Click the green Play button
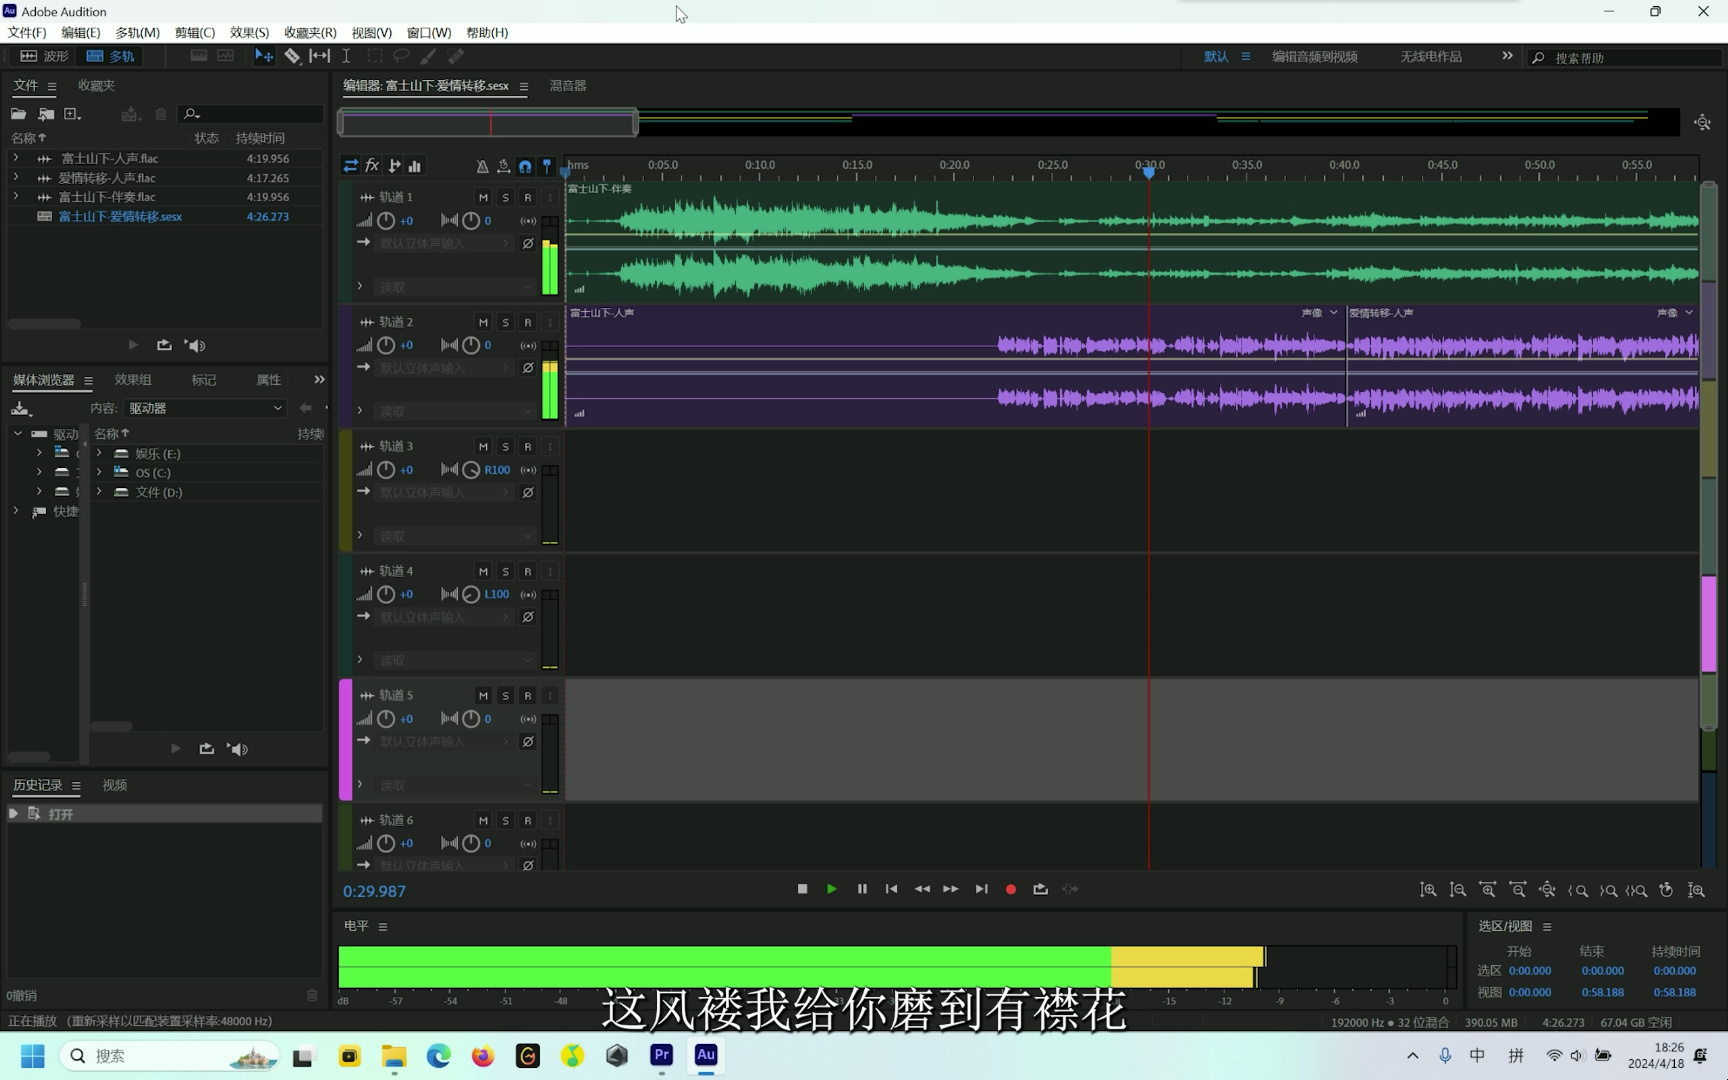The height and width of the screenshot is (1080, 1728). [x=832, y=889]
